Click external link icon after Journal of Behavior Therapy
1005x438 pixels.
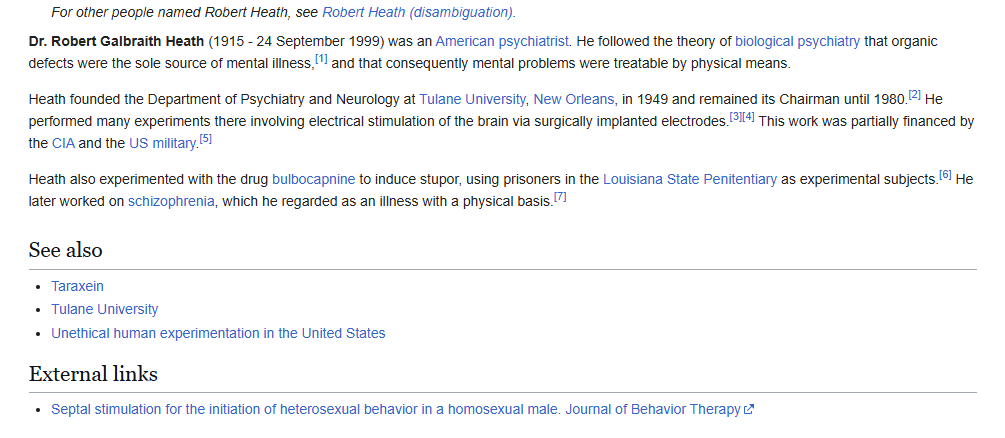pos(749,410)
